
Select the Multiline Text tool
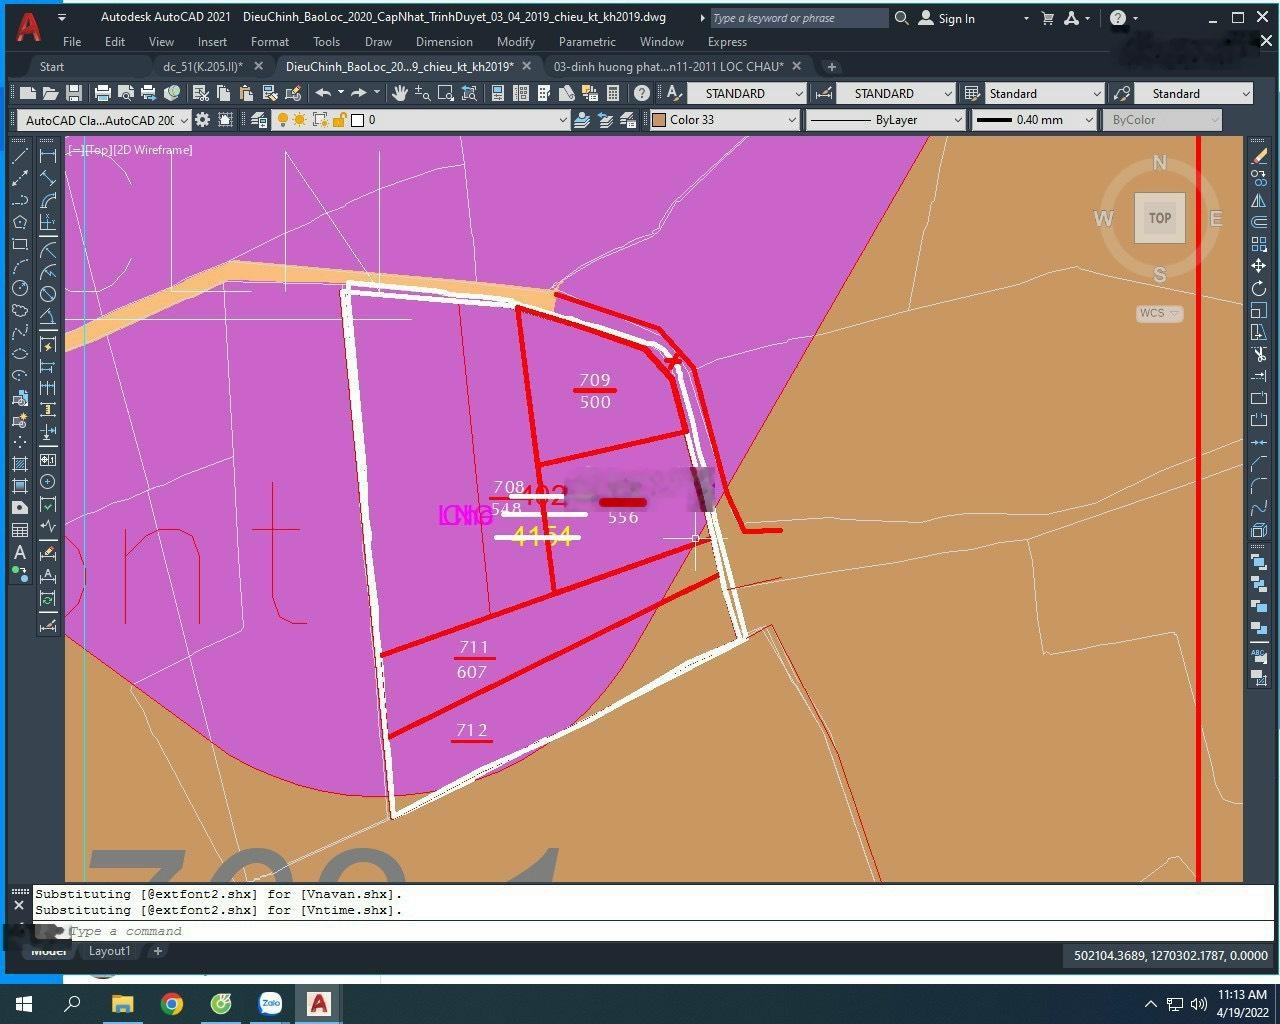pos(19,552)
